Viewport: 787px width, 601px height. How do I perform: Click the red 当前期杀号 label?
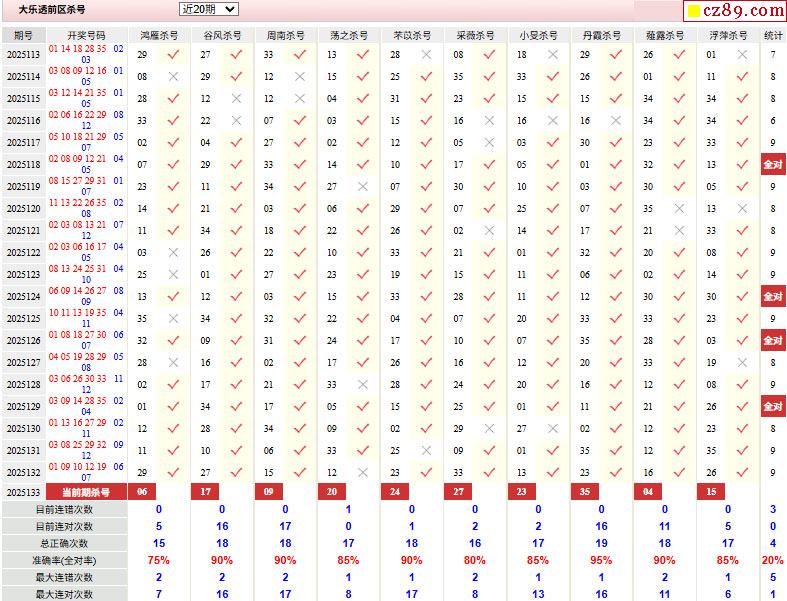(86, 492)
